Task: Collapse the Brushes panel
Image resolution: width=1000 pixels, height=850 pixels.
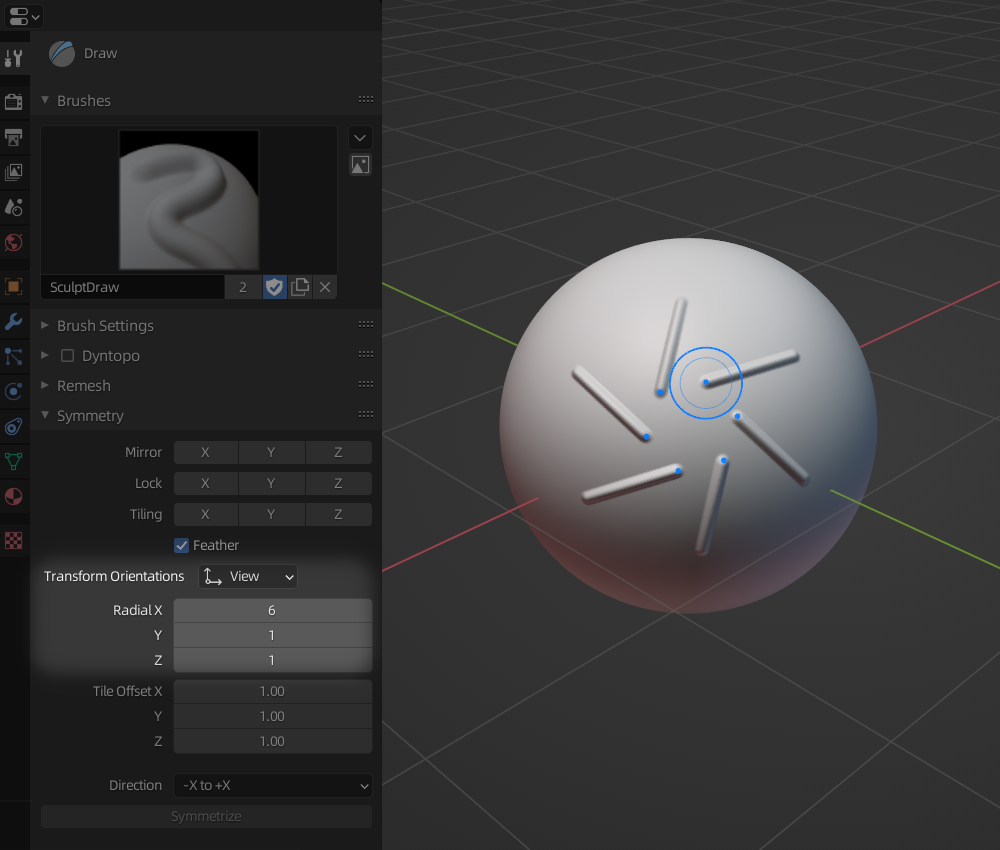Action: pos(45,100)
